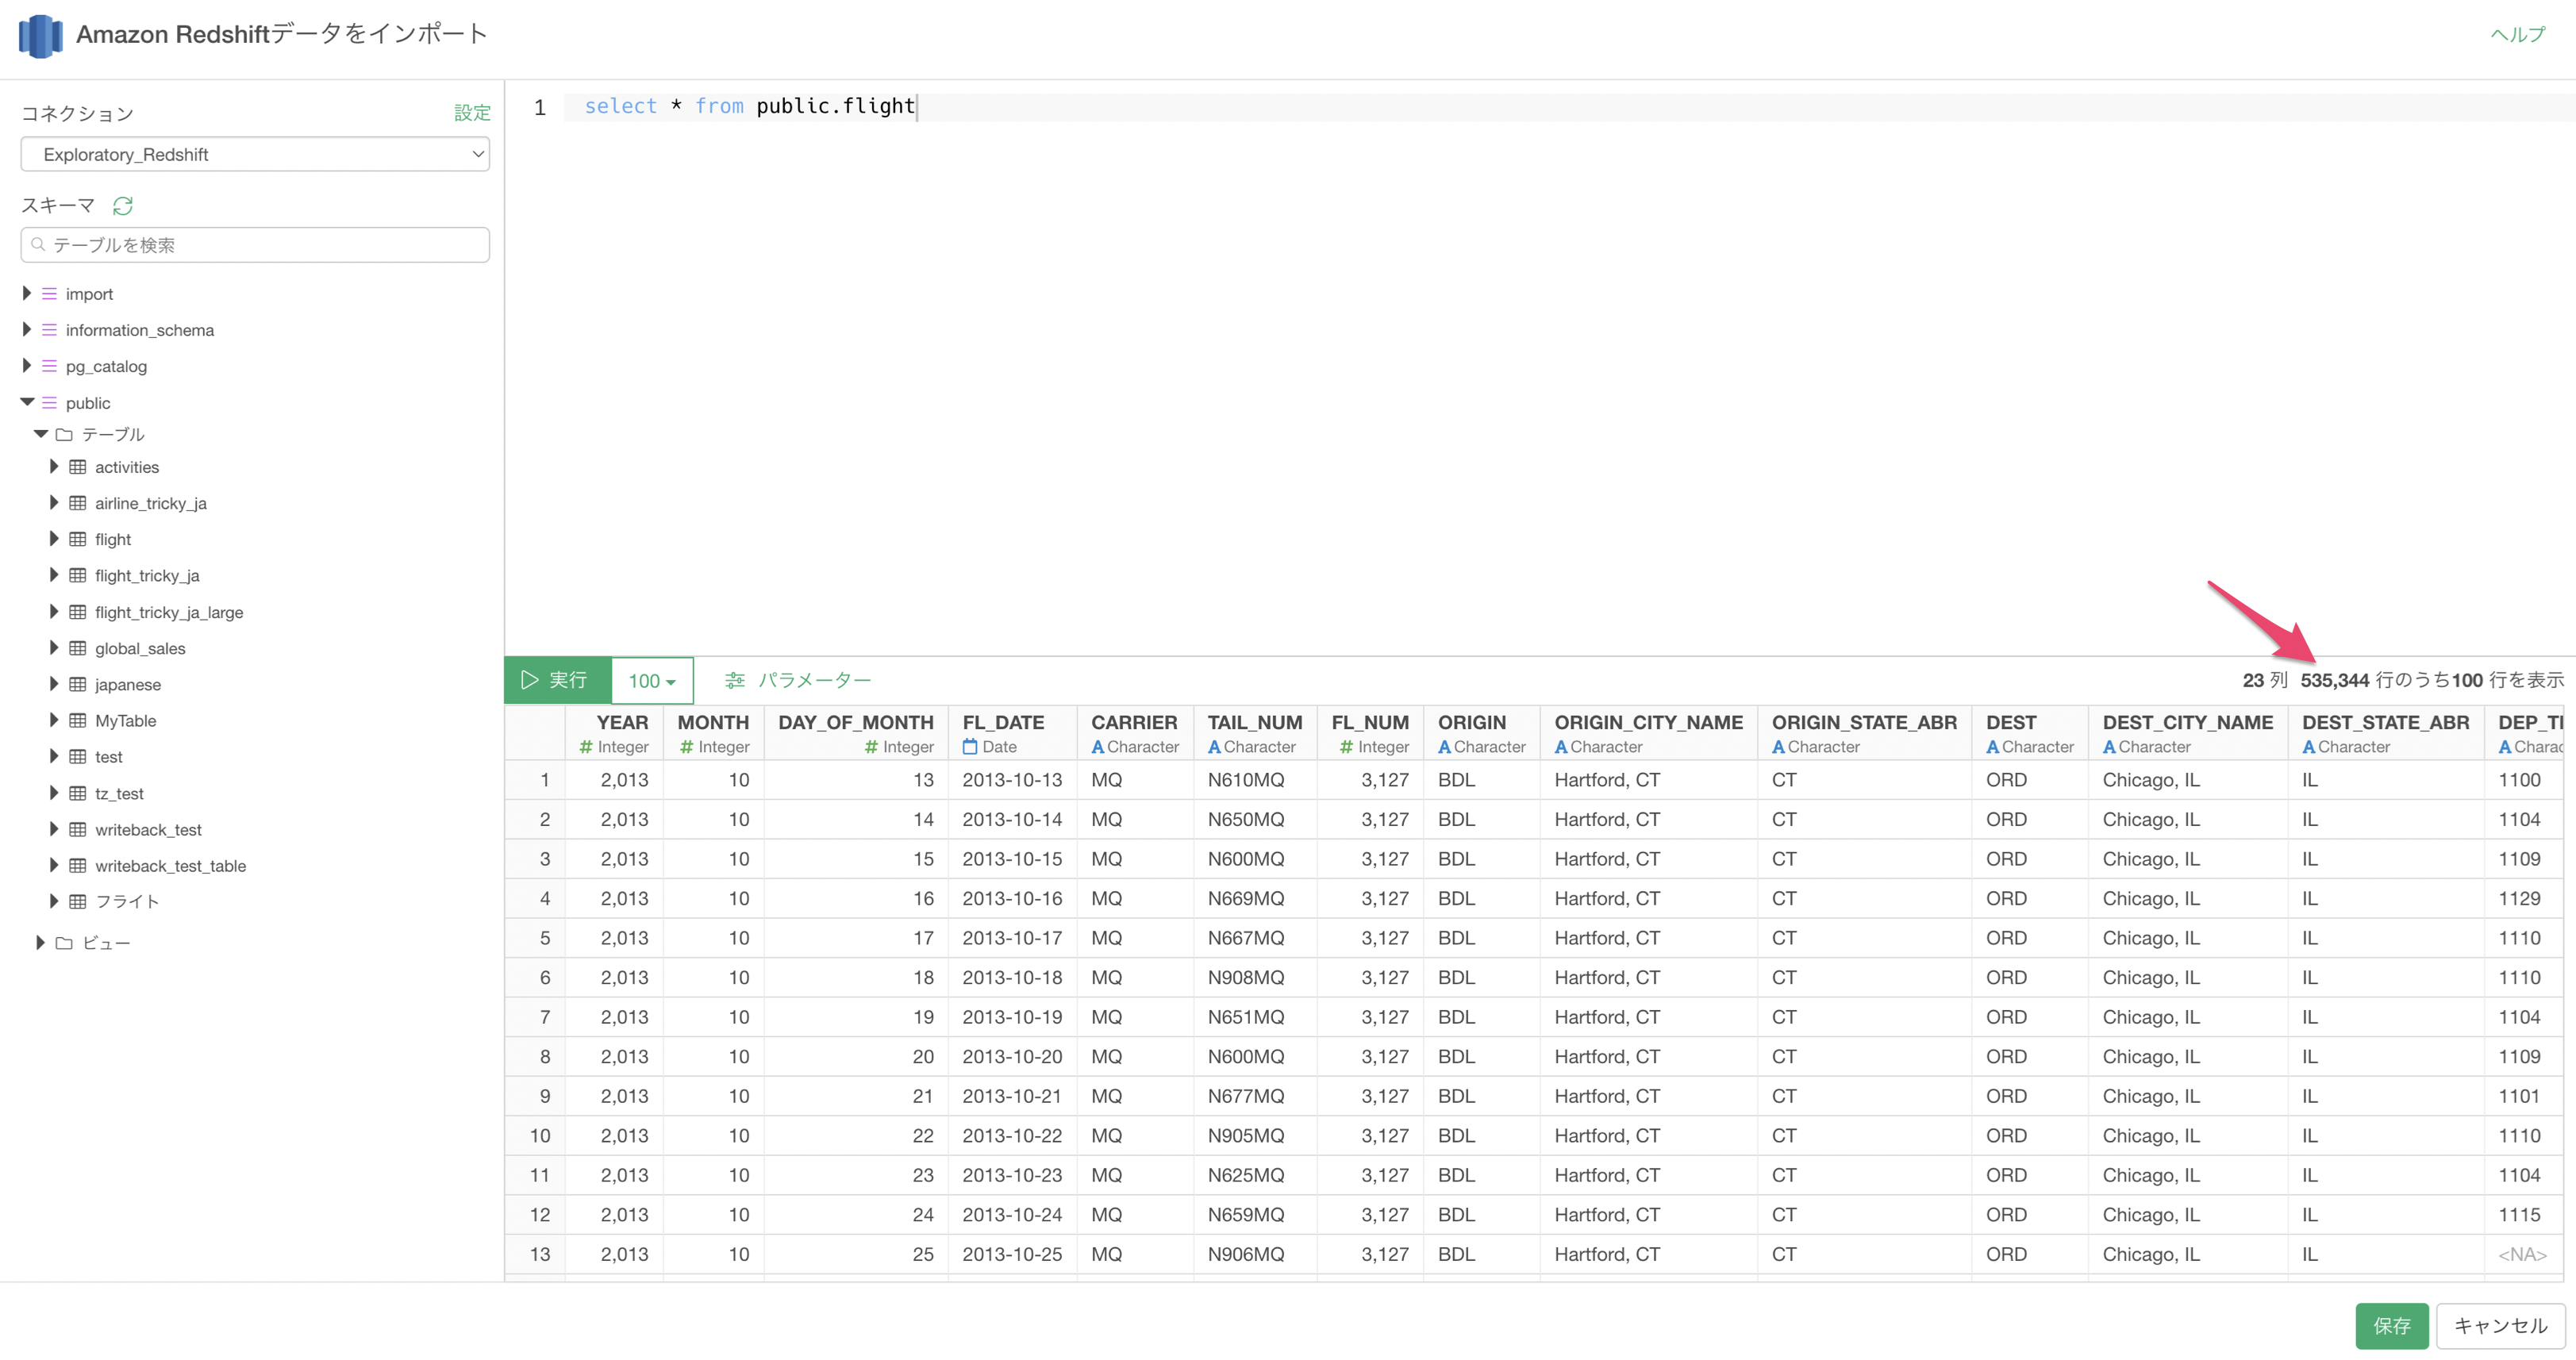Click the writeback_test table icon
Viewport: 2576px width, 1360px height.
coord(78,829)
